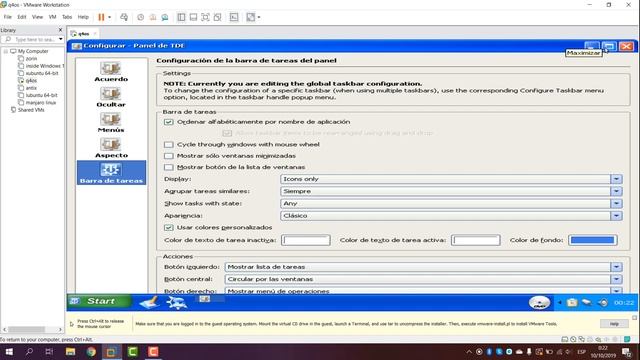
Task: Open the File menu
Action: pos(8,17)
